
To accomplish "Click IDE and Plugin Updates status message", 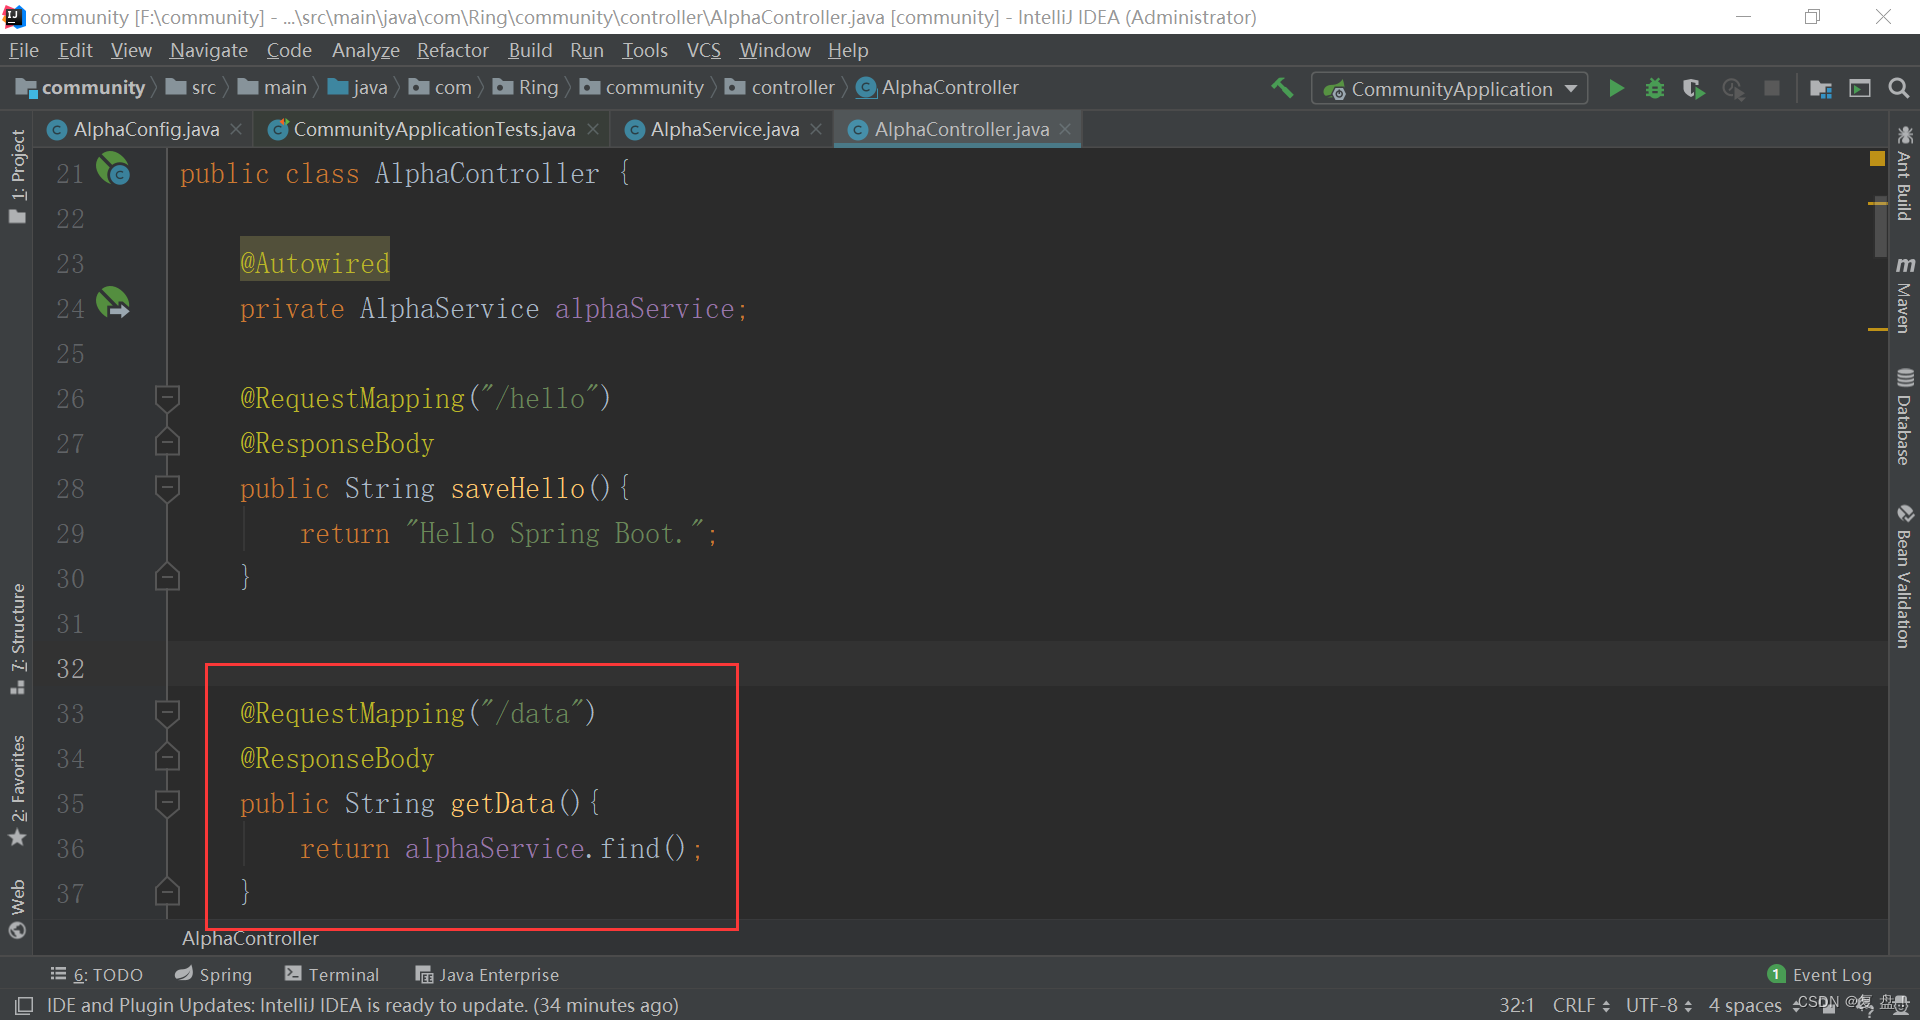I will pos(362,1005).
